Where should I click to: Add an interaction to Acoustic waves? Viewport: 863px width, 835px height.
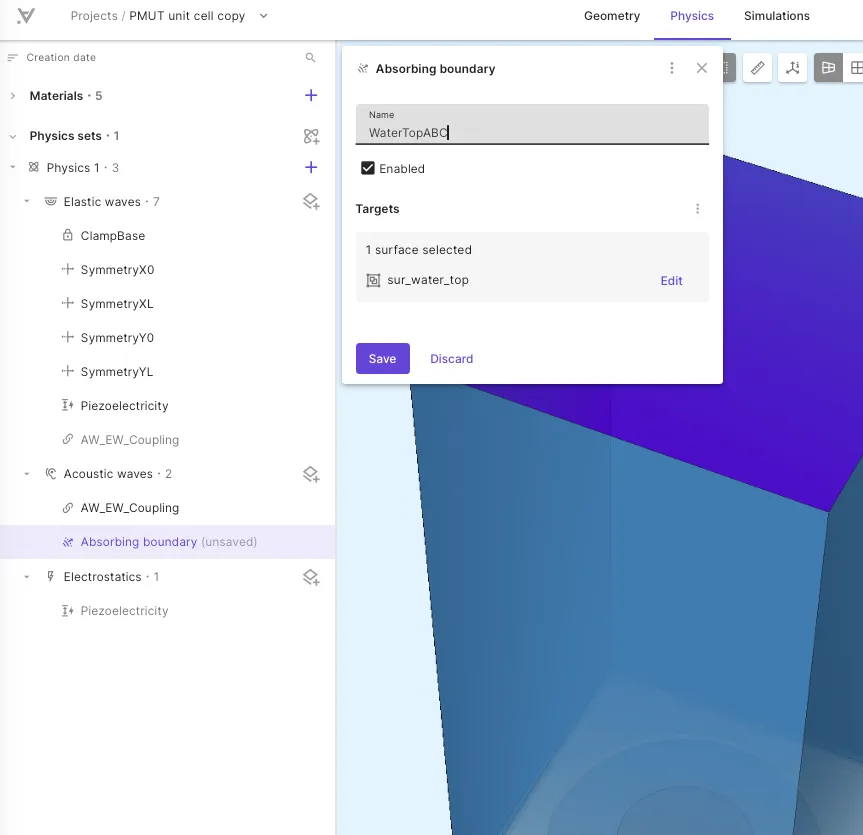[x=311, y=474]
